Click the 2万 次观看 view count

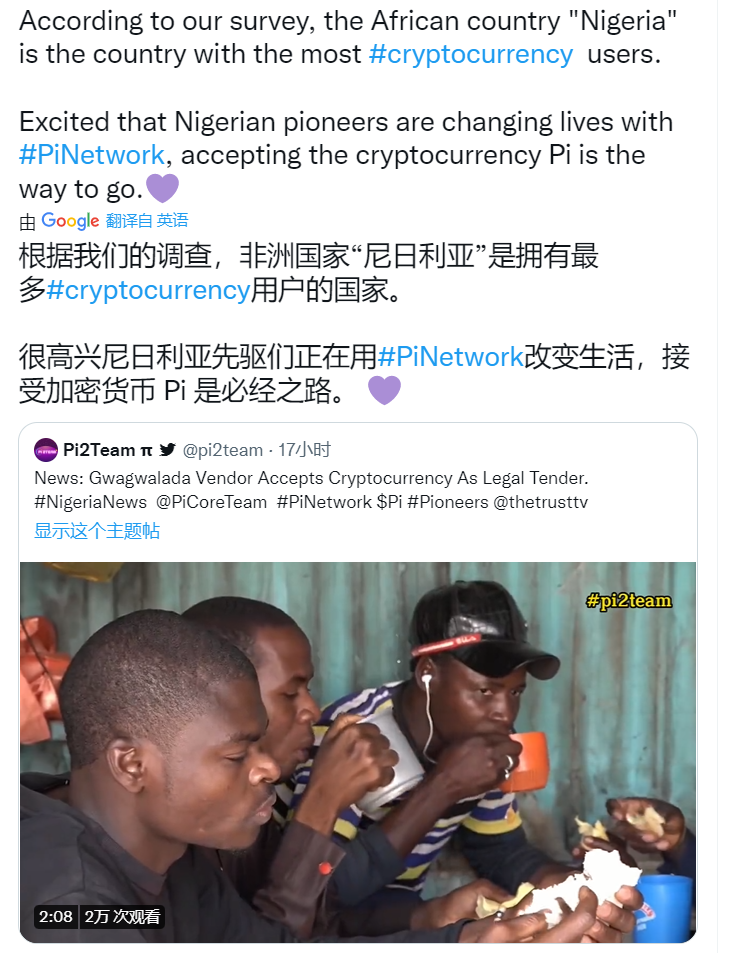(122, 917)
